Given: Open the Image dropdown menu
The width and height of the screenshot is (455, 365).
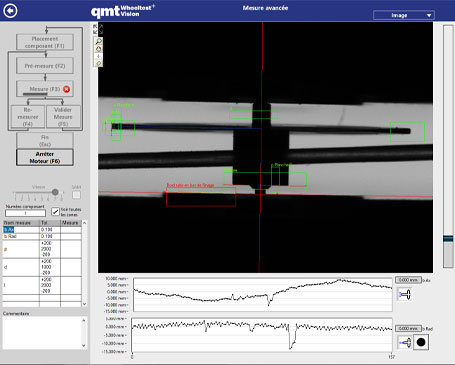Looking at the screenshot, I should (x=404, y=15).
